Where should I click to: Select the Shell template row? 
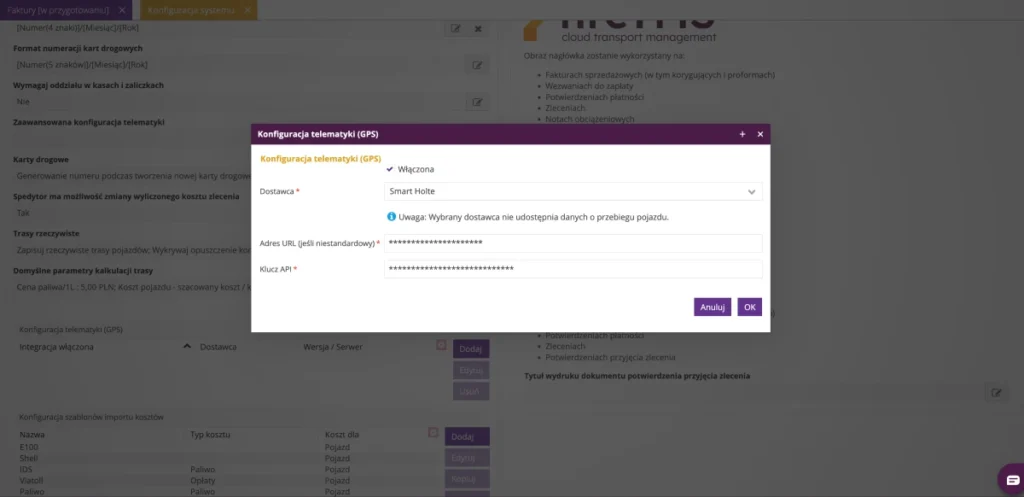pos(222,458)
